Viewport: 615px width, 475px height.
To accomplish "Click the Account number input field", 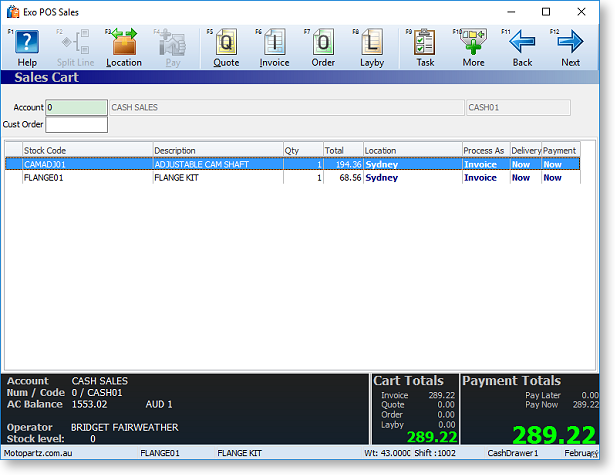I will click(75, 107).
